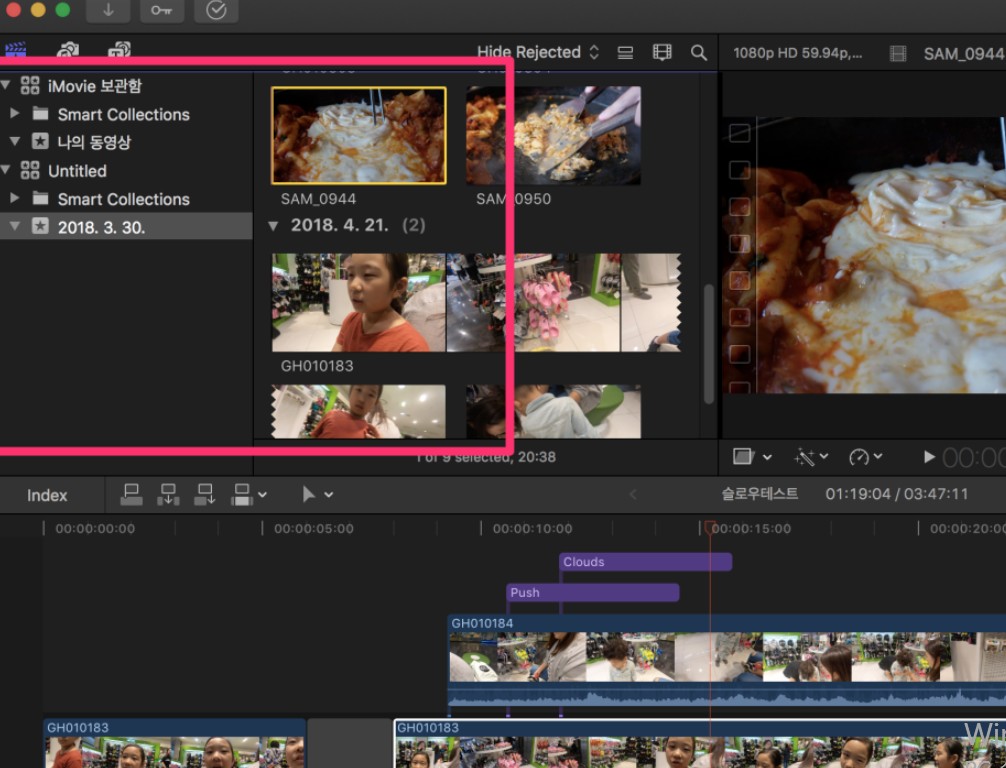Open the enhancements magic wand menu
Viewport: 1006px width, 768px height.
coord(805,456)
